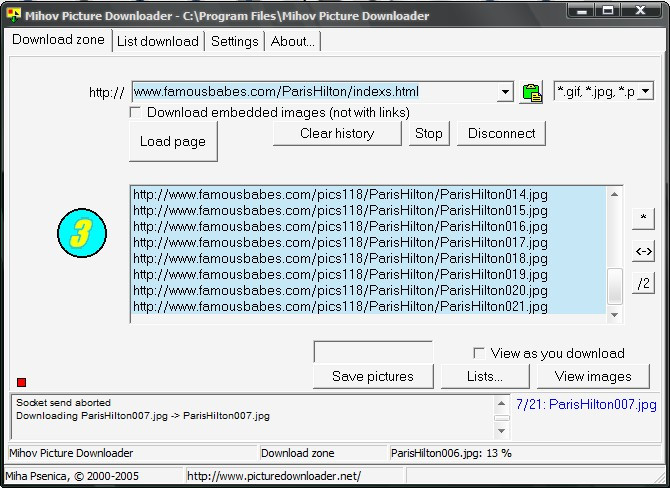670x488 pixels.
Task: Open the Lists... button
Action: tap(485, 376)
